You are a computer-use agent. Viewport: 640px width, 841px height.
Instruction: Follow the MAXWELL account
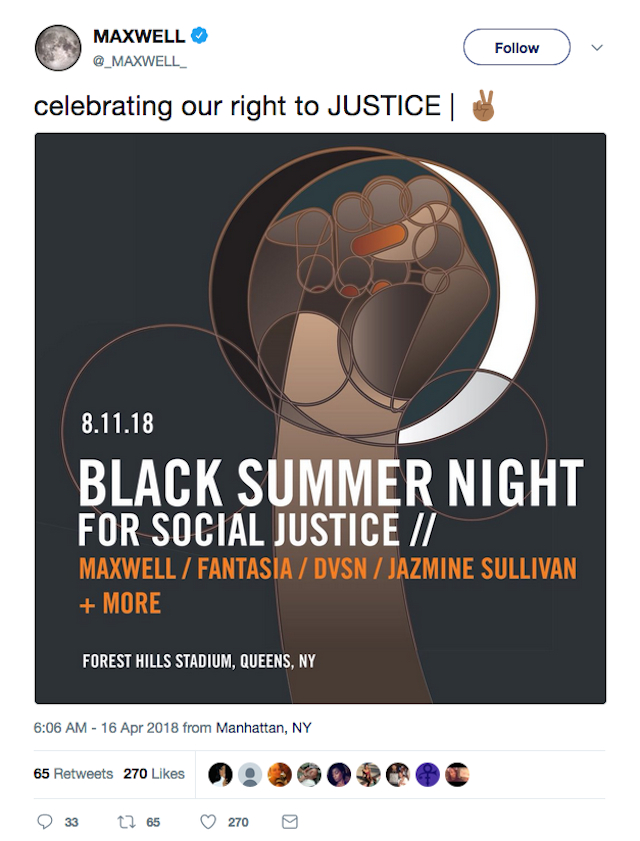click(x=517, y=47)
